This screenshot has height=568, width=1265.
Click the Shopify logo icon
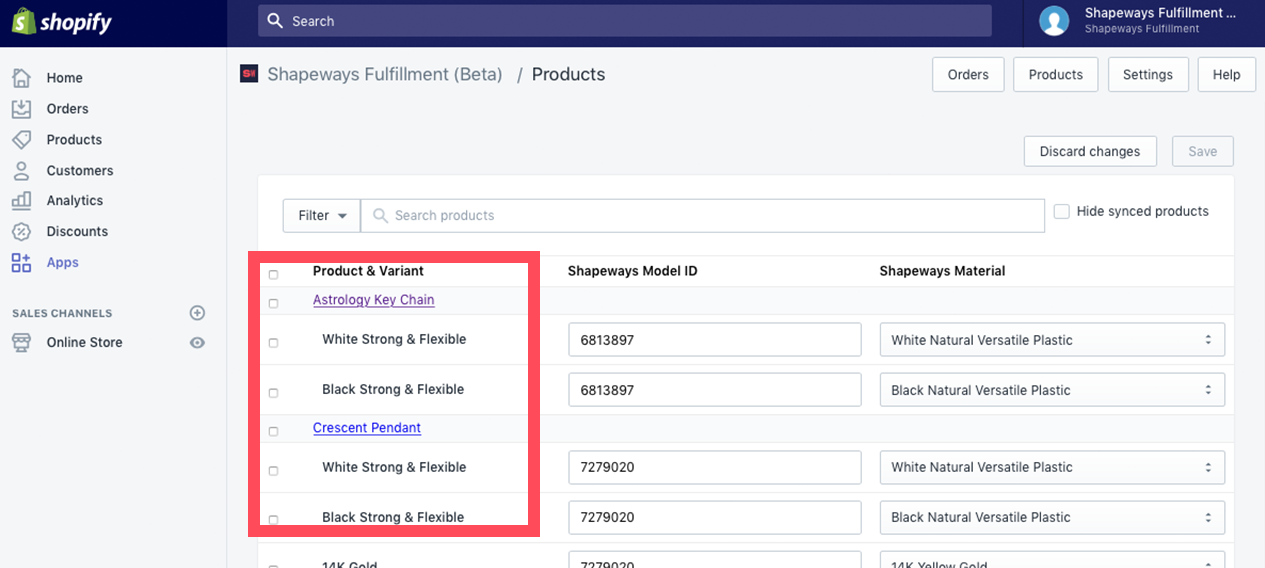tap(23, 21)
